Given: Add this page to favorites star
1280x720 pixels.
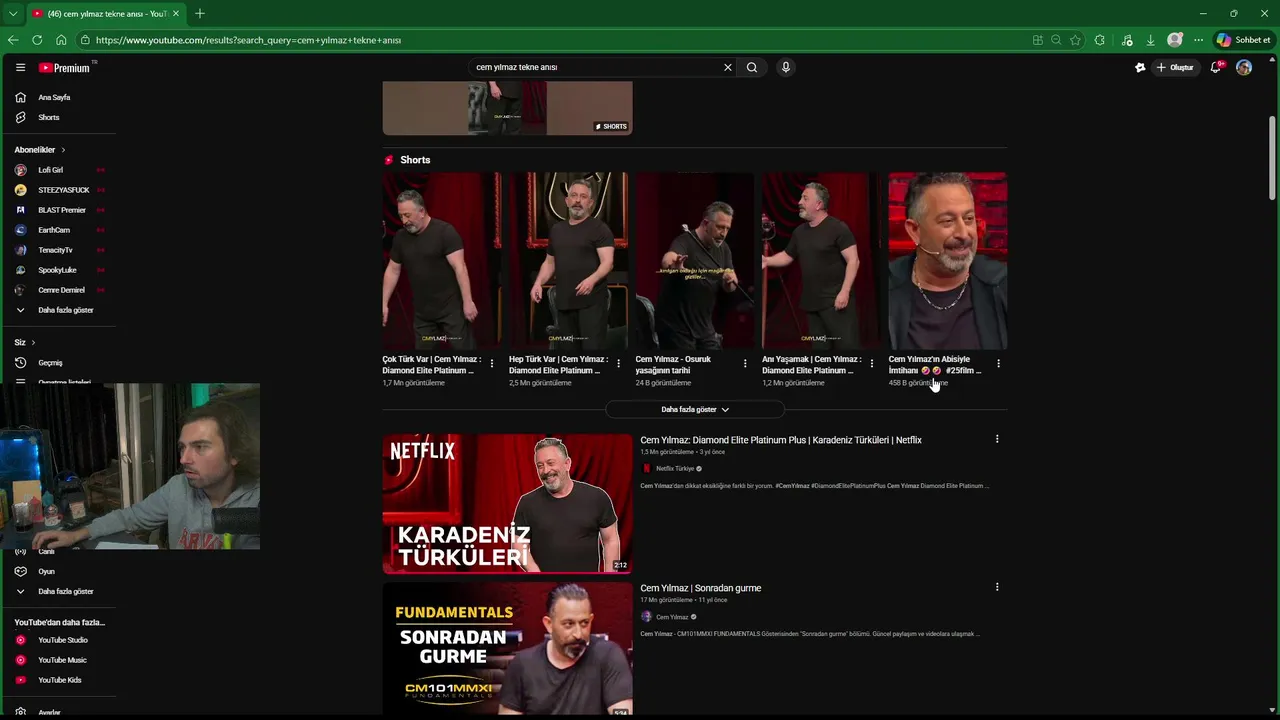Looking at the screenshot, I should click(1075, 40).
